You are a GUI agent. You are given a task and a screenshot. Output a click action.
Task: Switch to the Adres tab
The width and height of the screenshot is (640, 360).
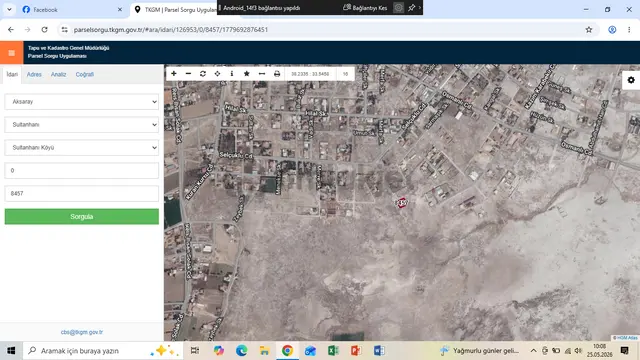34,74
